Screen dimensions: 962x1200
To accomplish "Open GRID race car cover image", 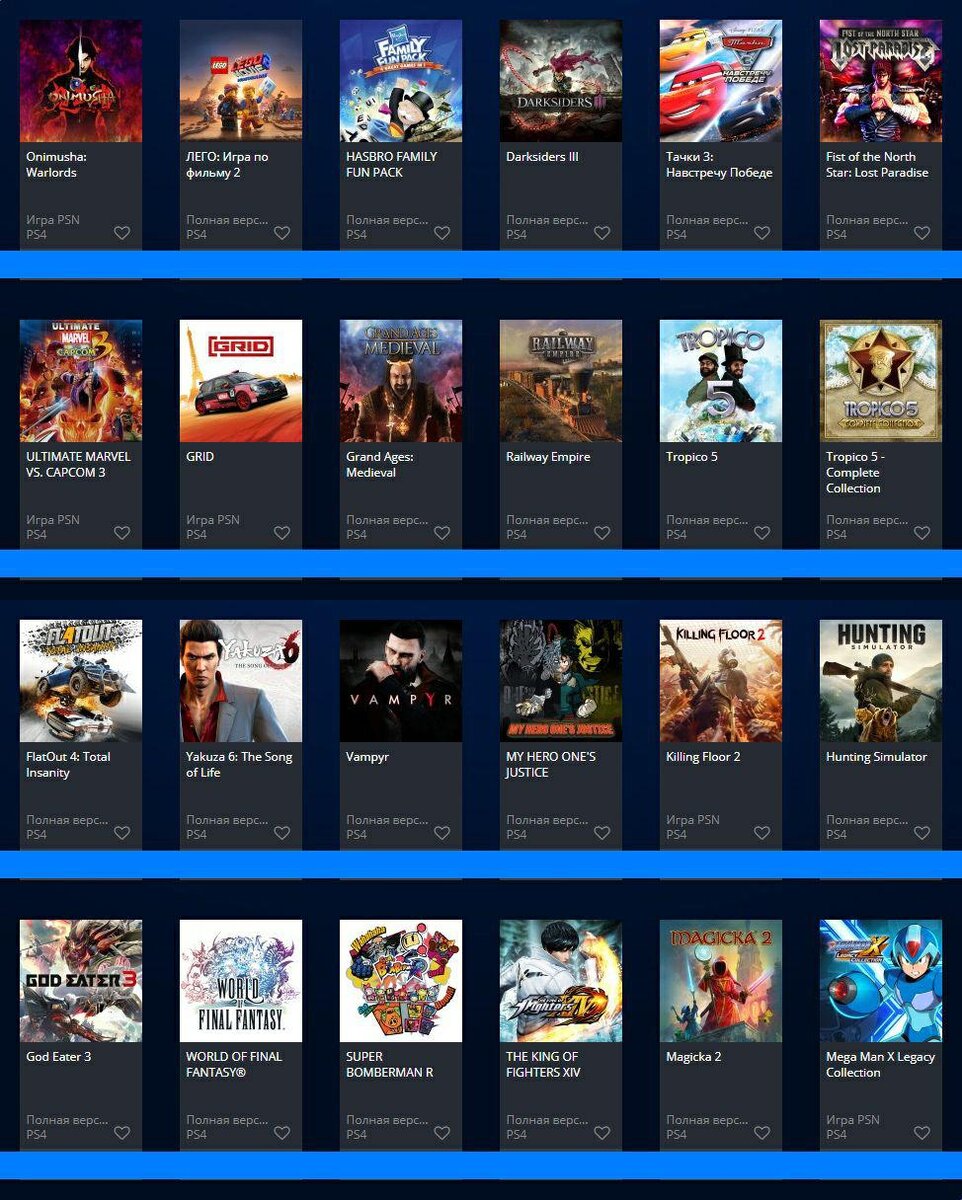I will tap(241, 381).
